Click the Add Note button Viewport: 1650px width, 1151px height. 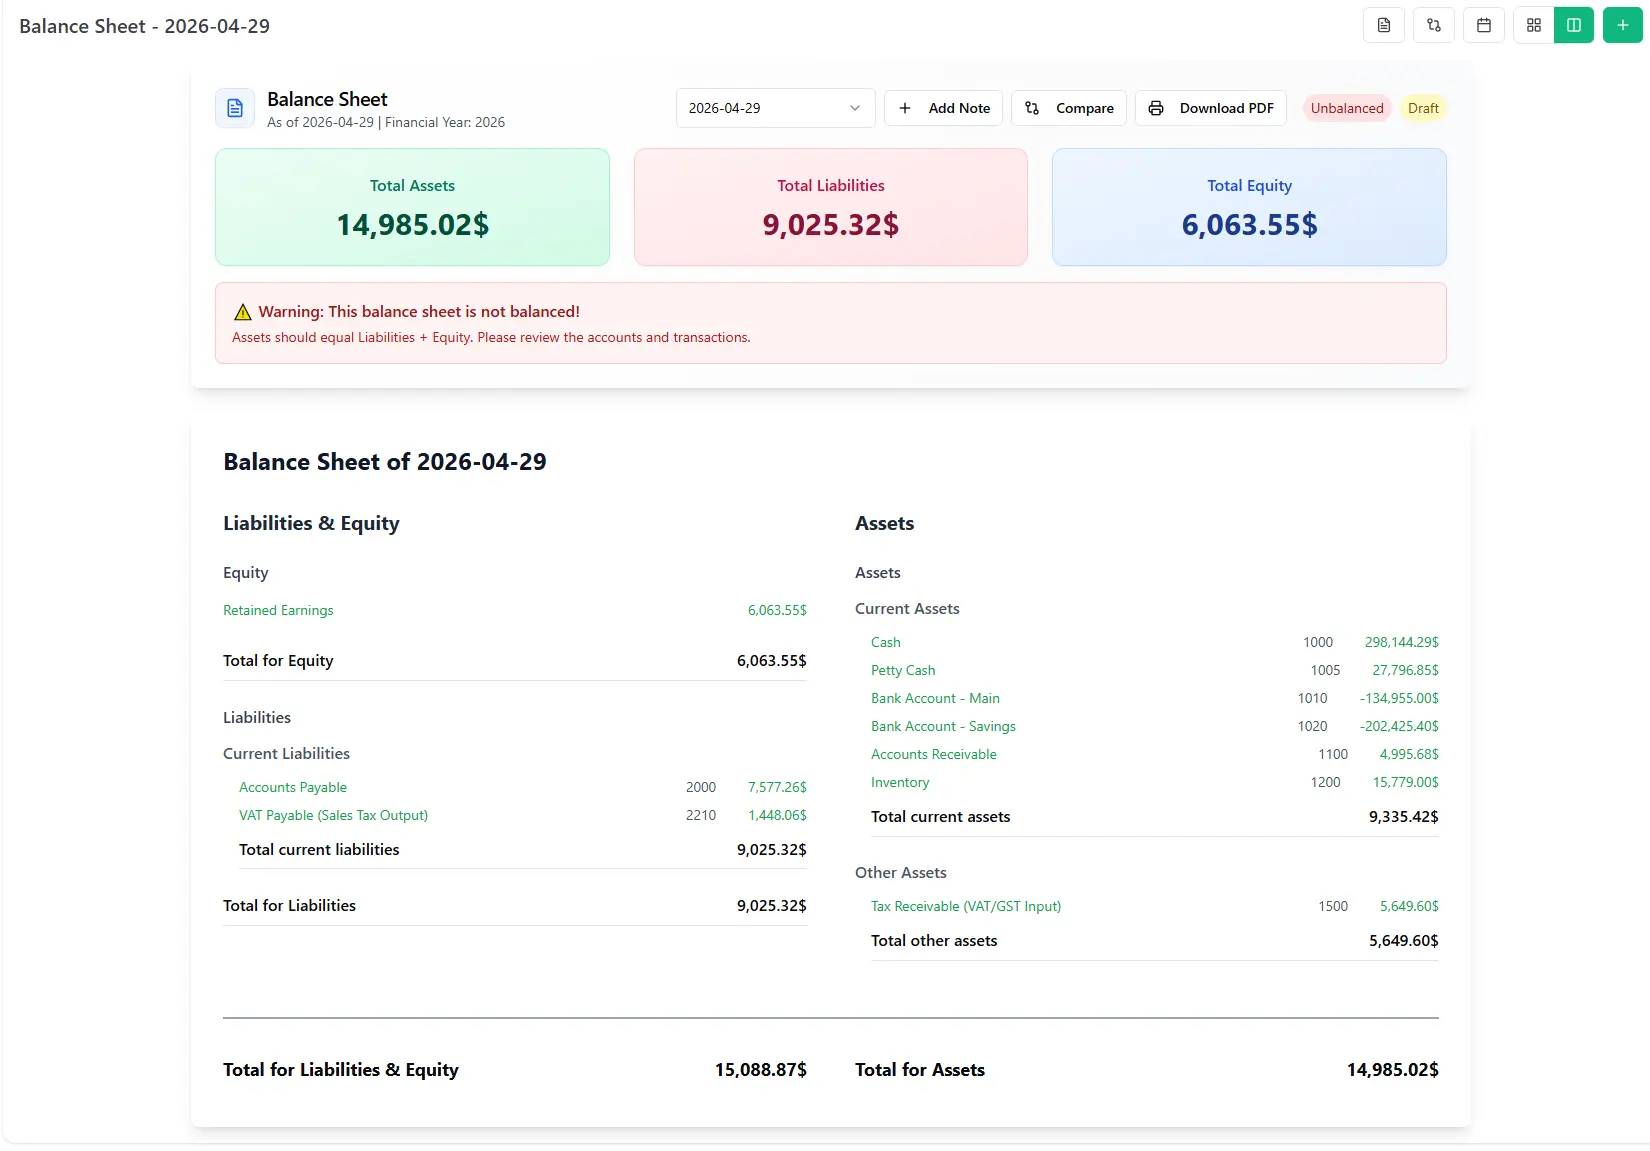(x=943, y=108)
